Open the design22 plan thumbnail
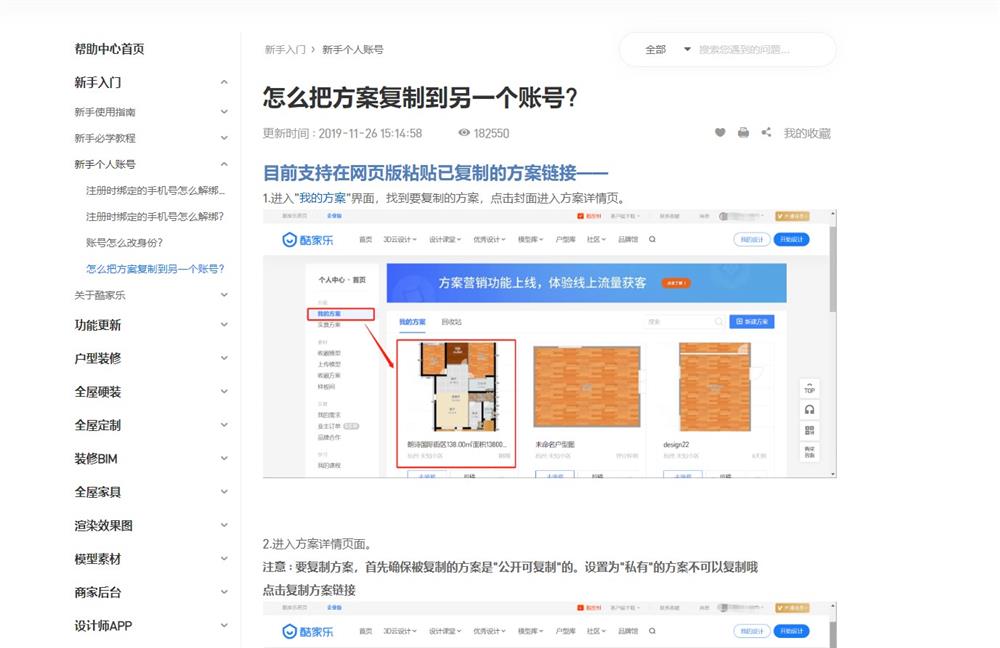1000x648 pixels. pyautogui.click(x=714, y=387)
